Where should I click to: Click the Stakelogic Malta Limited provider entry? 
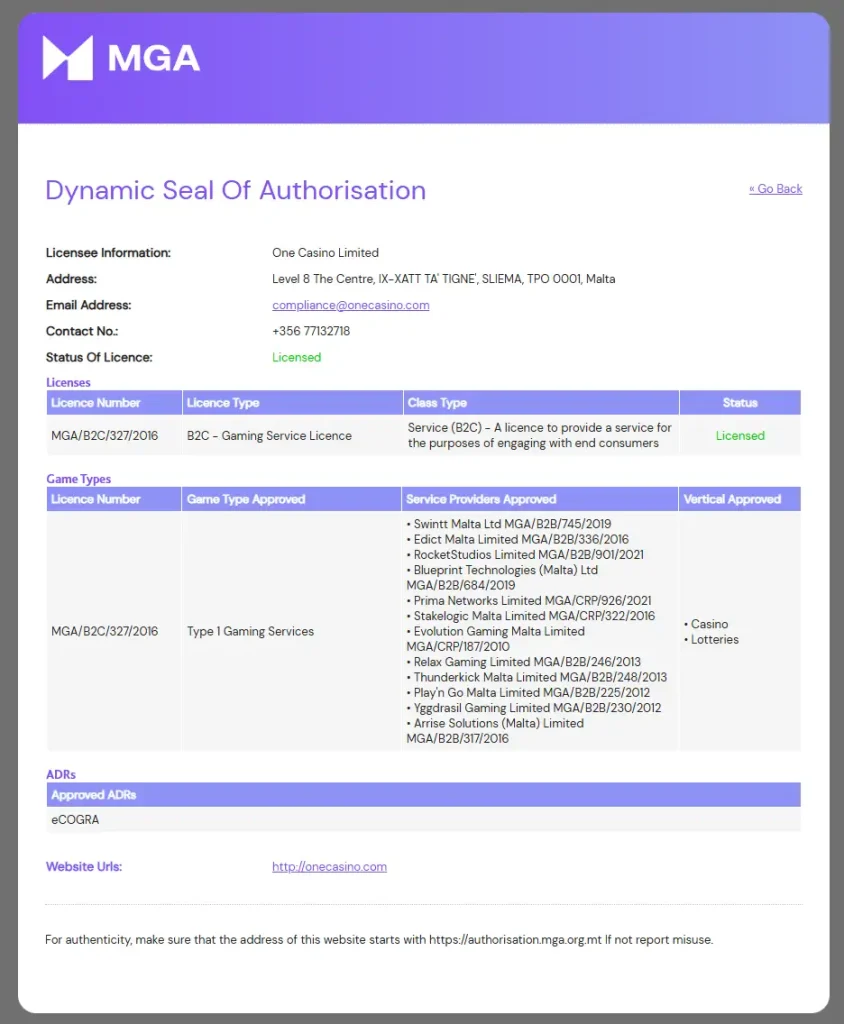pyautogui.click(x=530, y=616)
